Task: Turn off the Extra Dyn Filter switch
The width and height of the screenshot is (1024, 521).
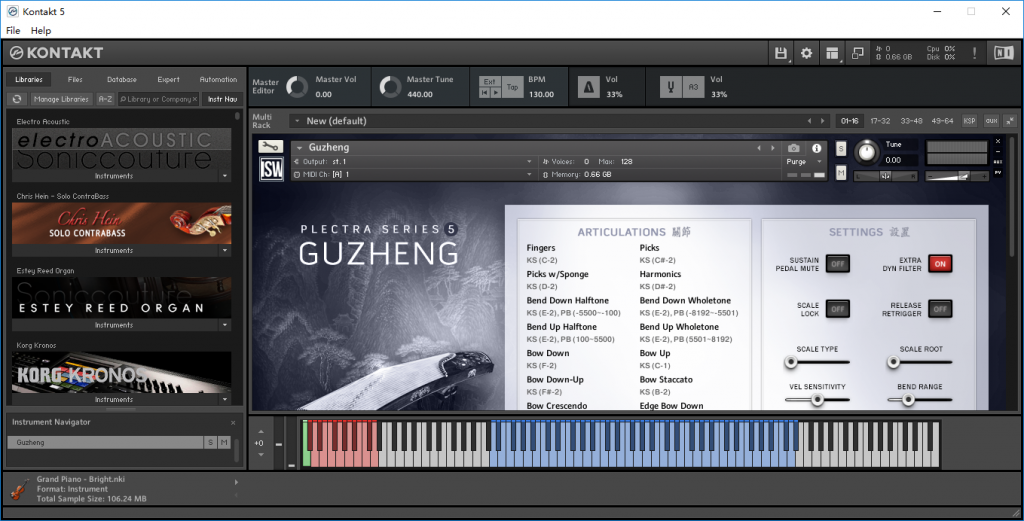Action: pyautogui.click(x=940, y=264)
